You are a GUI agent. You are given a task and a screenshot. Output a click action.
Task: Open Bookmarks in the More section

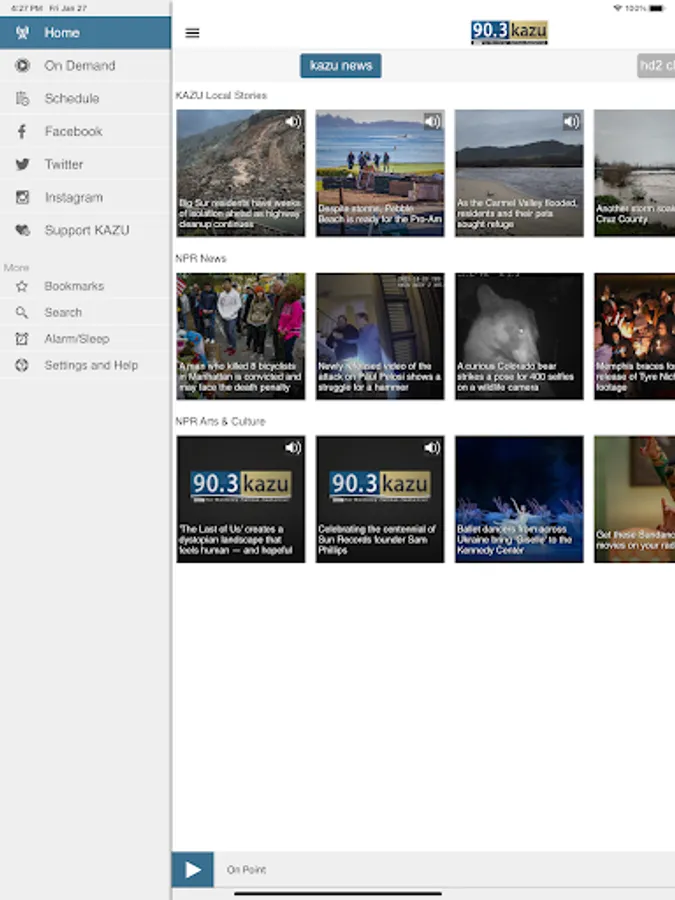point(86,286)
